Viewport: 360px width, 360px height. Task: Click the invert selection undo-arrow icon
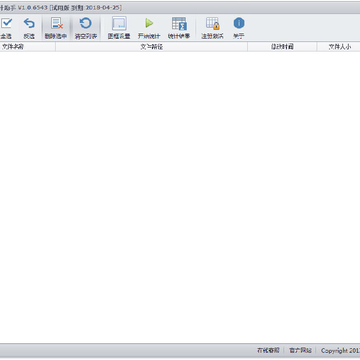[x=29, y=23]
